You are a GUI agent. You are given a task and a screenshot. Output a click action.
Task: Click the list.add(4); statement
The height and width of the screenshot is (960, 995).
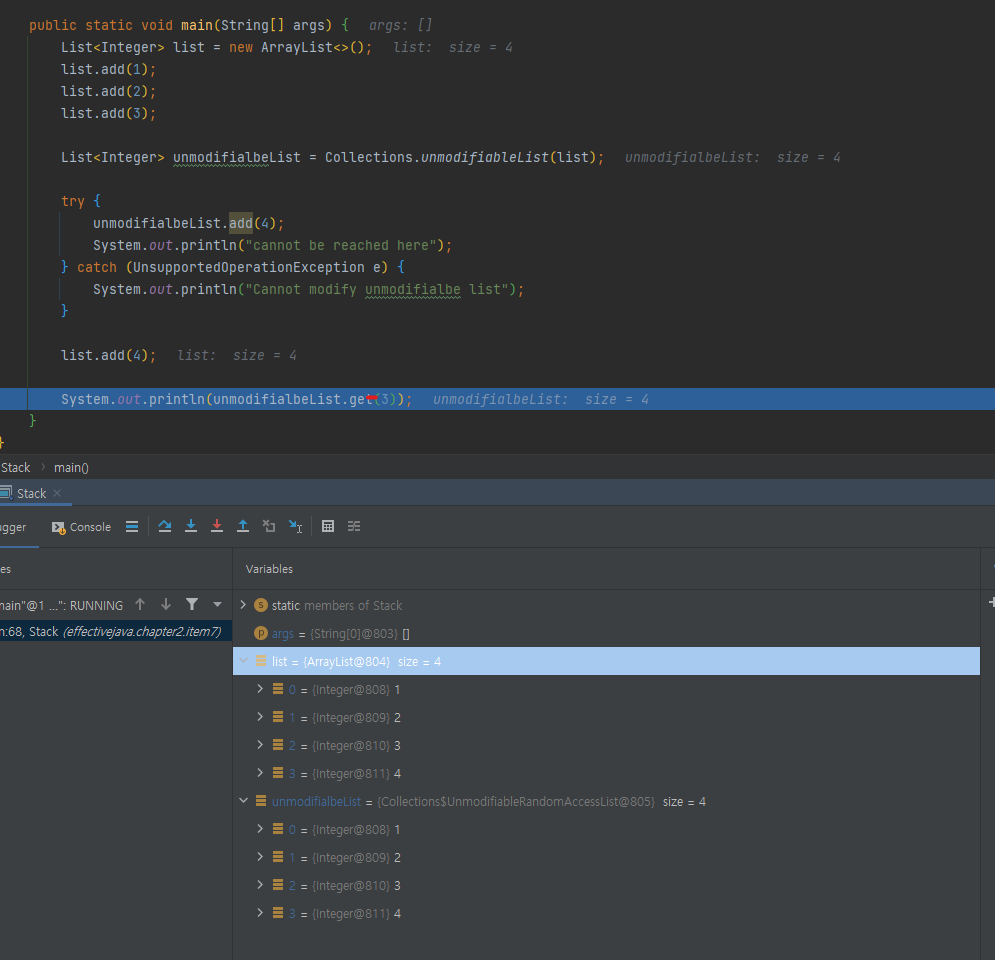pyautogui.click(x=109, y=355)
